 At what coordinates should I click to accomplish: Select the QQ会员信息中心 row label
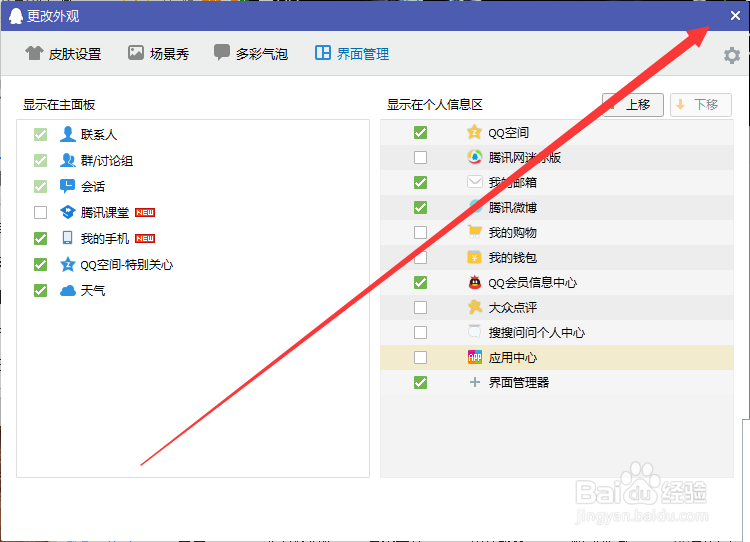(x=532, y=283)
